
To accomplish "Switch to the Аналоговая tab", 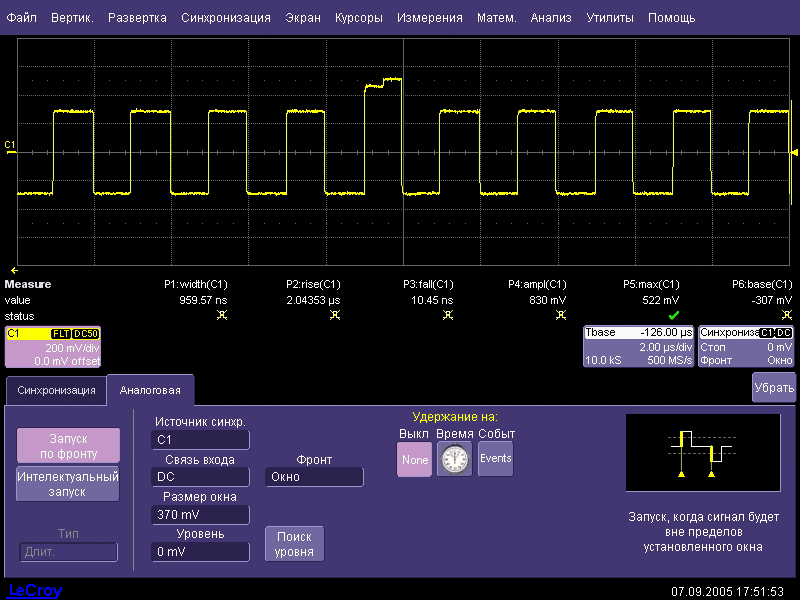I will pyautogui.click(x=150, y=390).
